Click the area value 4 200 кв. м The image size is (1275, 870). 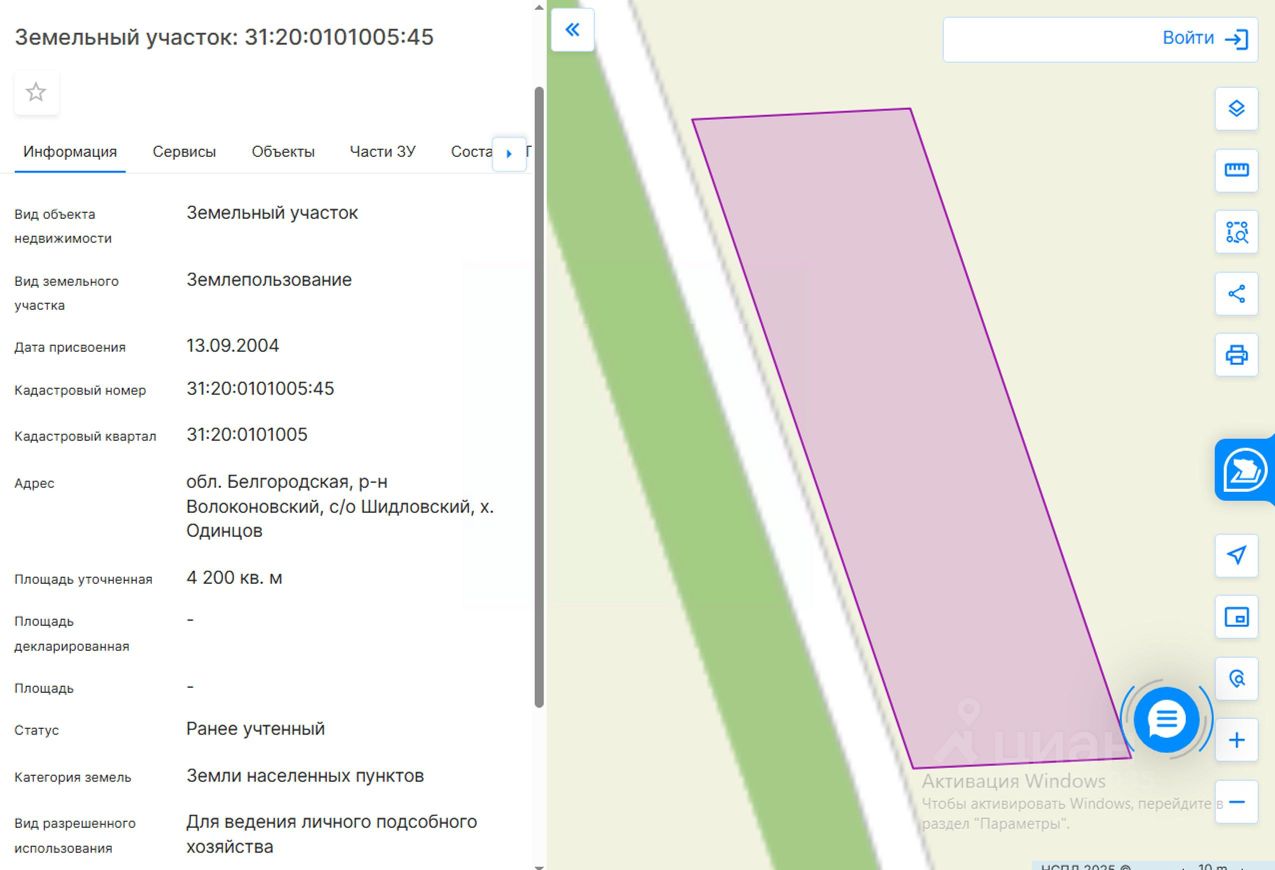tap(234, 578)
